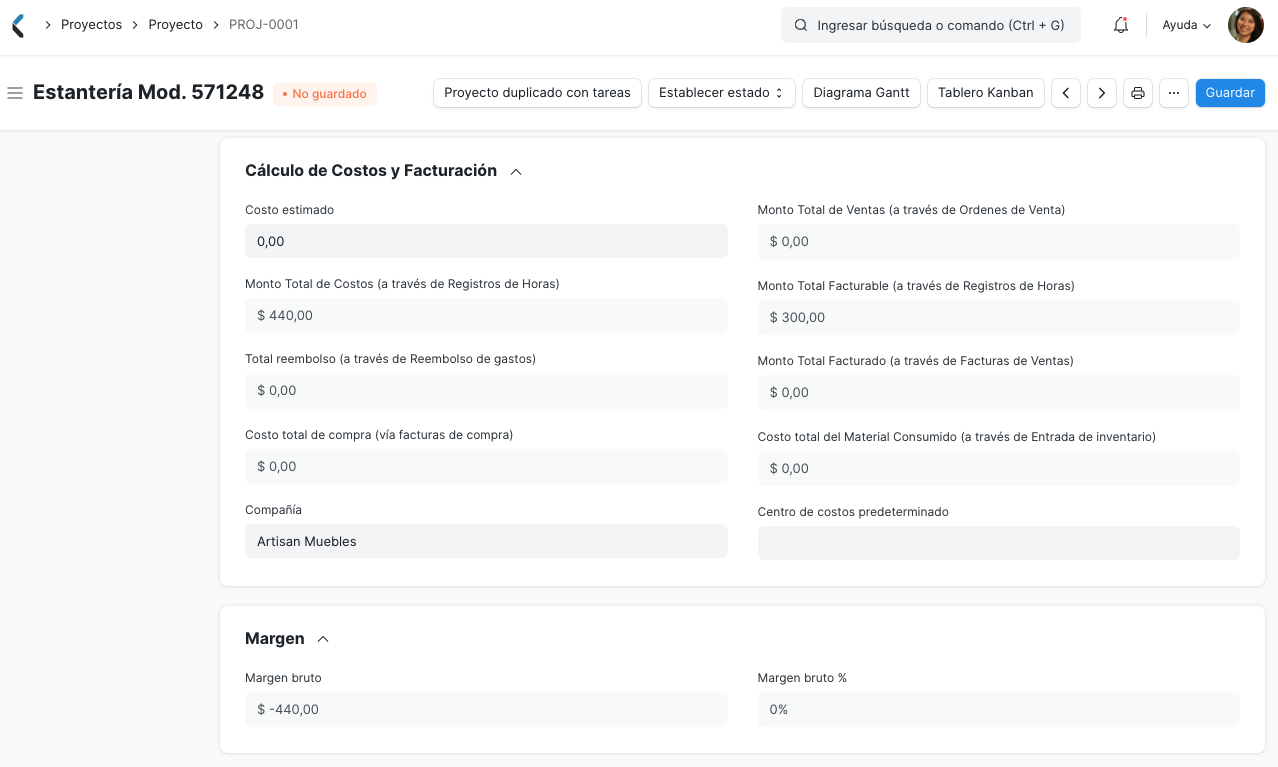Select the $ 300,00 billable amount value
Viewport: 1278px width, 767px height.
798,317
